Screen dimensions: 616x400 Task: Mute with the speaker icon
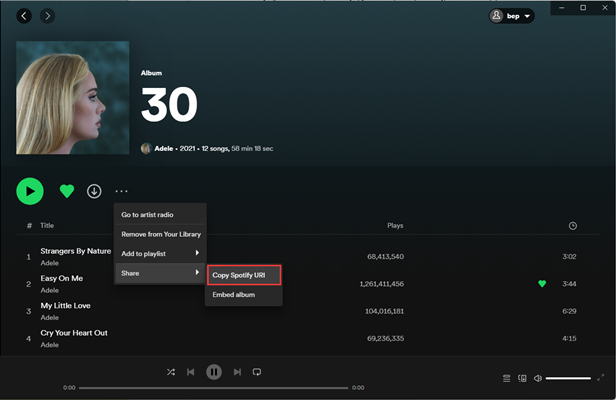click(x=537, y=378)
